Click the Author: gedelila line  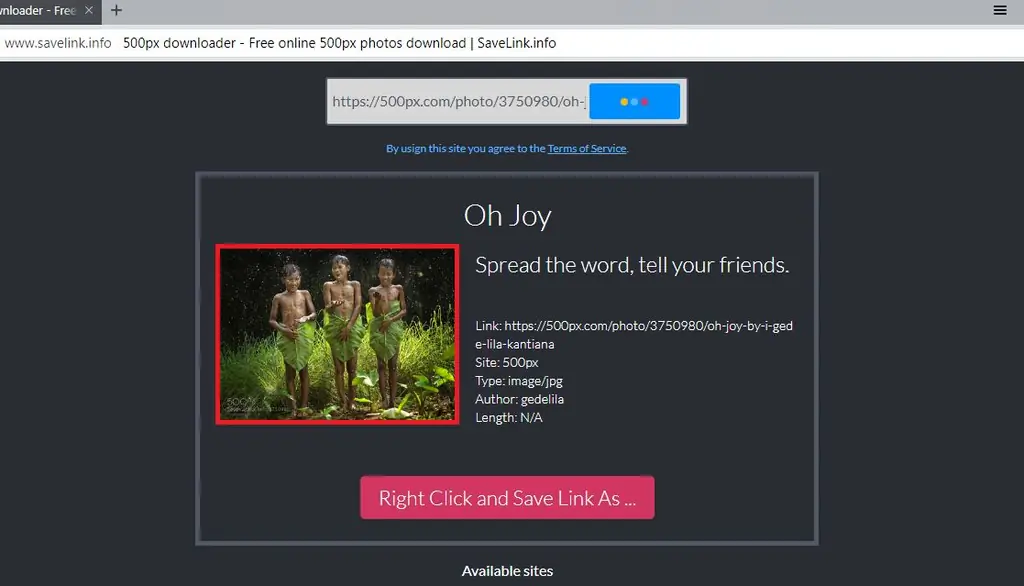(x=519, y=399)
